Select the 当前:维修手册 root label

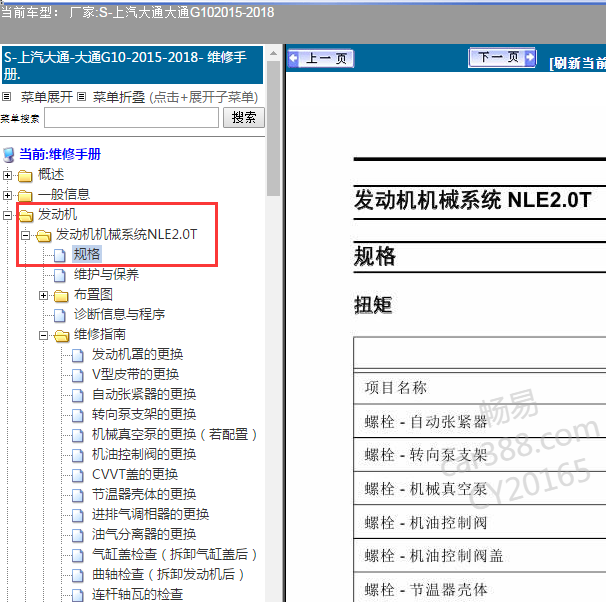60,154
